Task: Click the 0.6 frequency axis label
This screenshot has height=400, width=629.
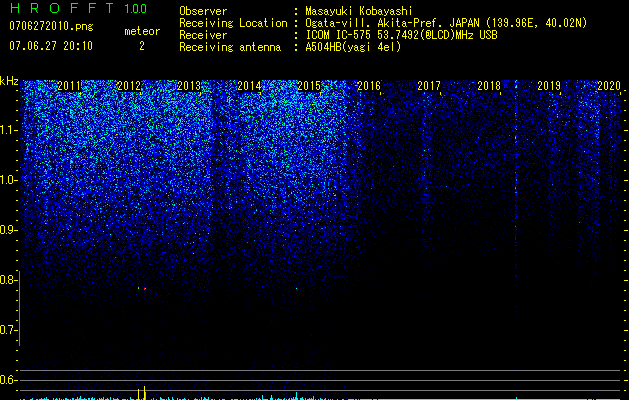Action: point(8,380)
